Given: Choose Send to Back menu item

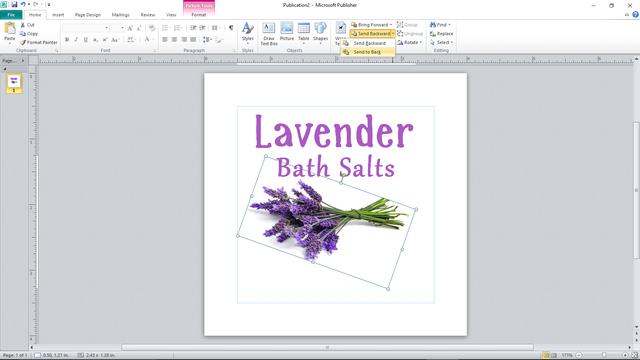Looking at the screenshot, I should (368, 52).
